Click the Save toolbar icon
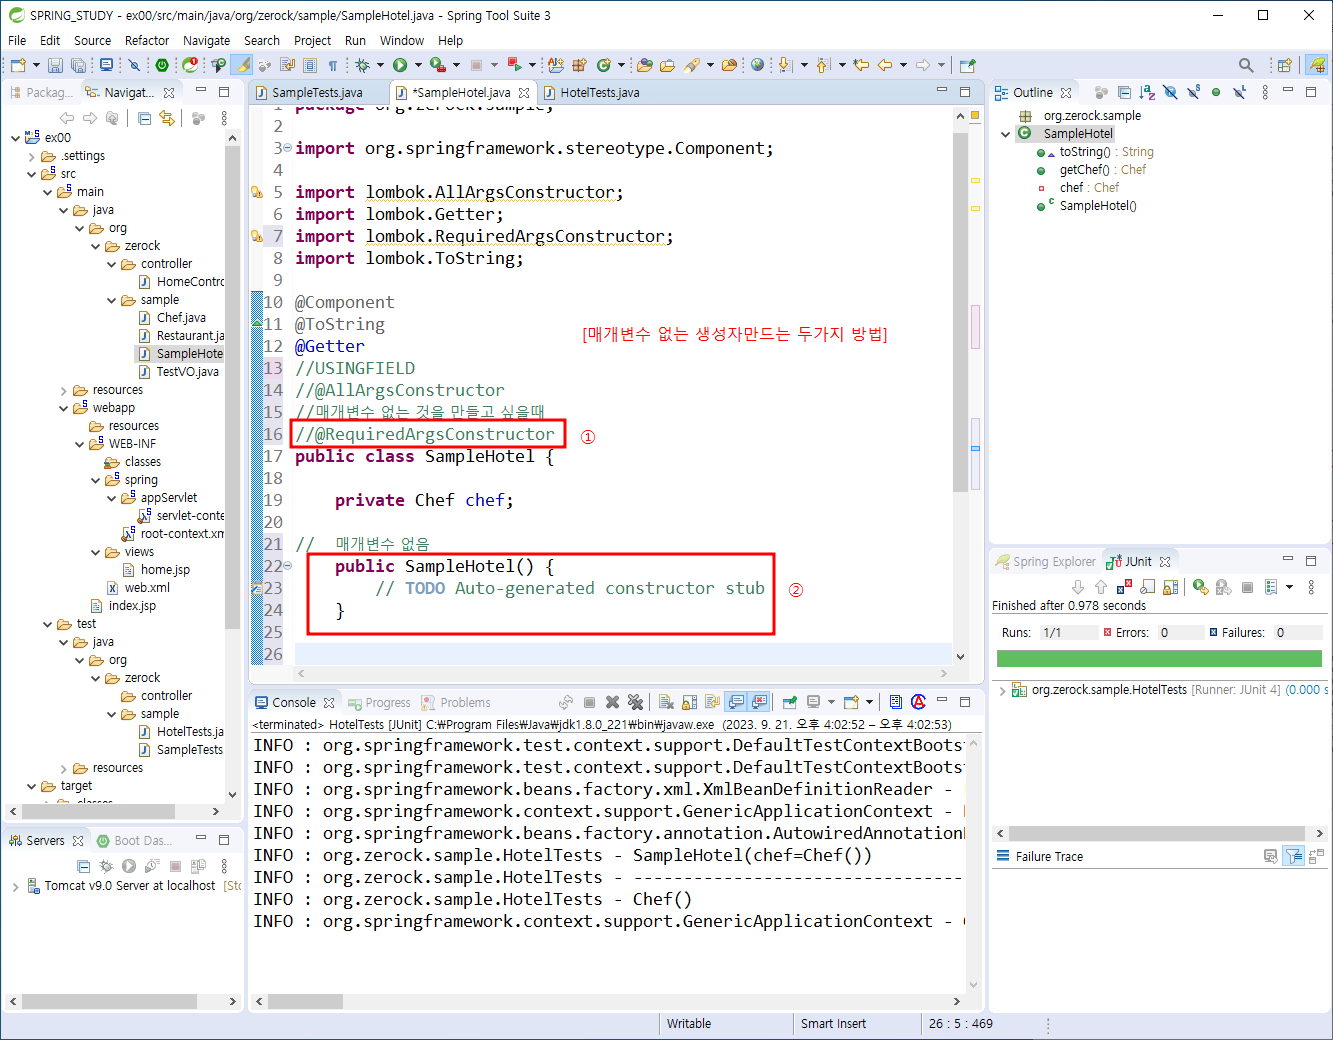This screenshot has width=1333, height=1040. [55, 65]
